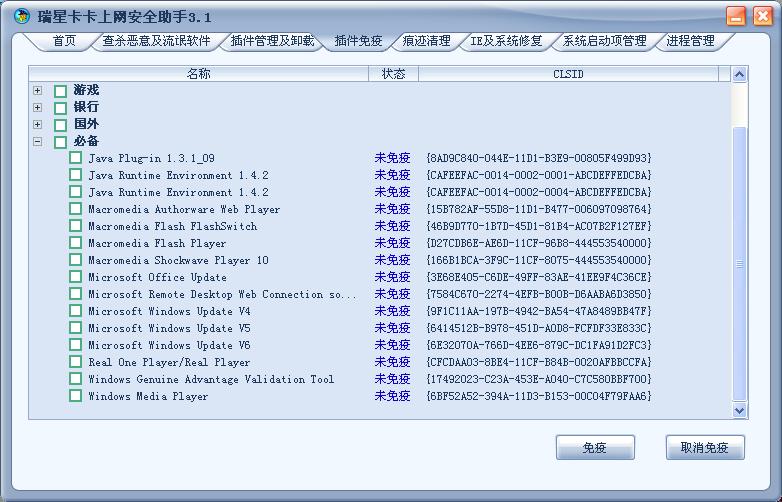Select the 游戏 category label
The width and height of the screenshot is (782, 502).
[x=86, y=90]
